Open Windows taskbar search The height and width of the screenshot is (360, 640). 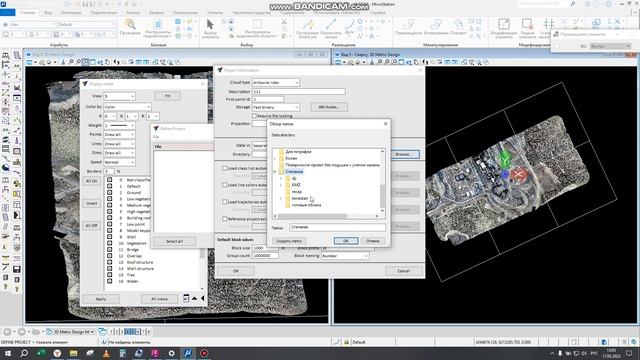tap(24, 353)
